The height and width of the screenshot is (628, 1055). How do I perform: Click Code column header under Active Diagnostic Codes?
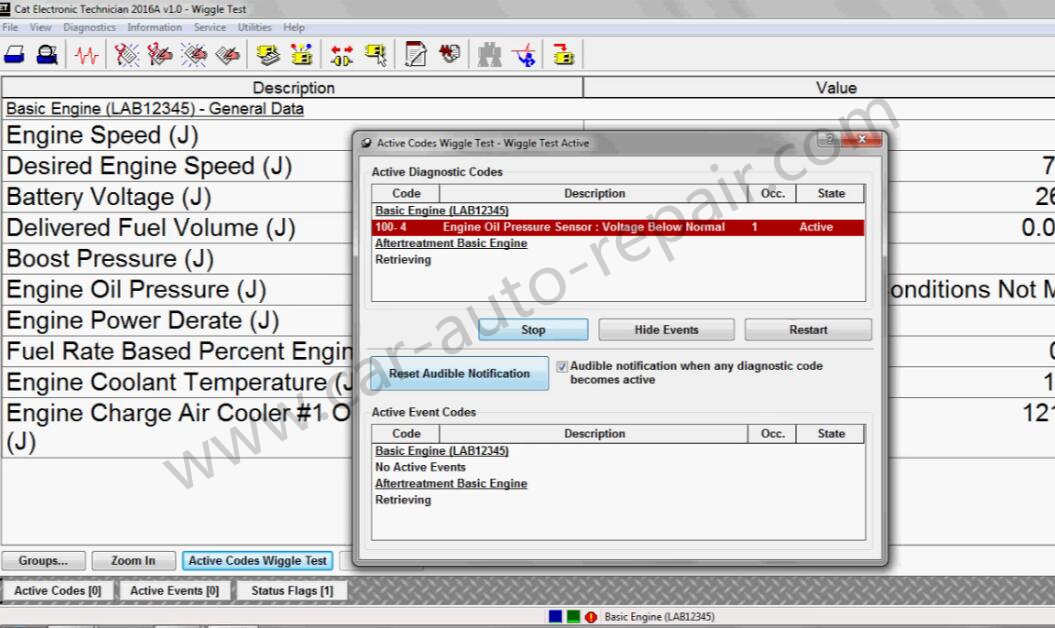[x=406, y=193]
